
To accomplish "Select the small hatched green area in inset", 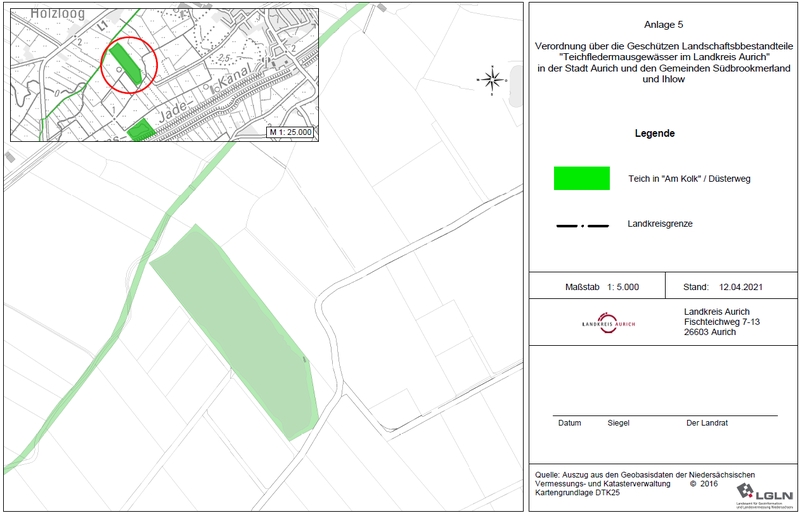I will point(140,130).
